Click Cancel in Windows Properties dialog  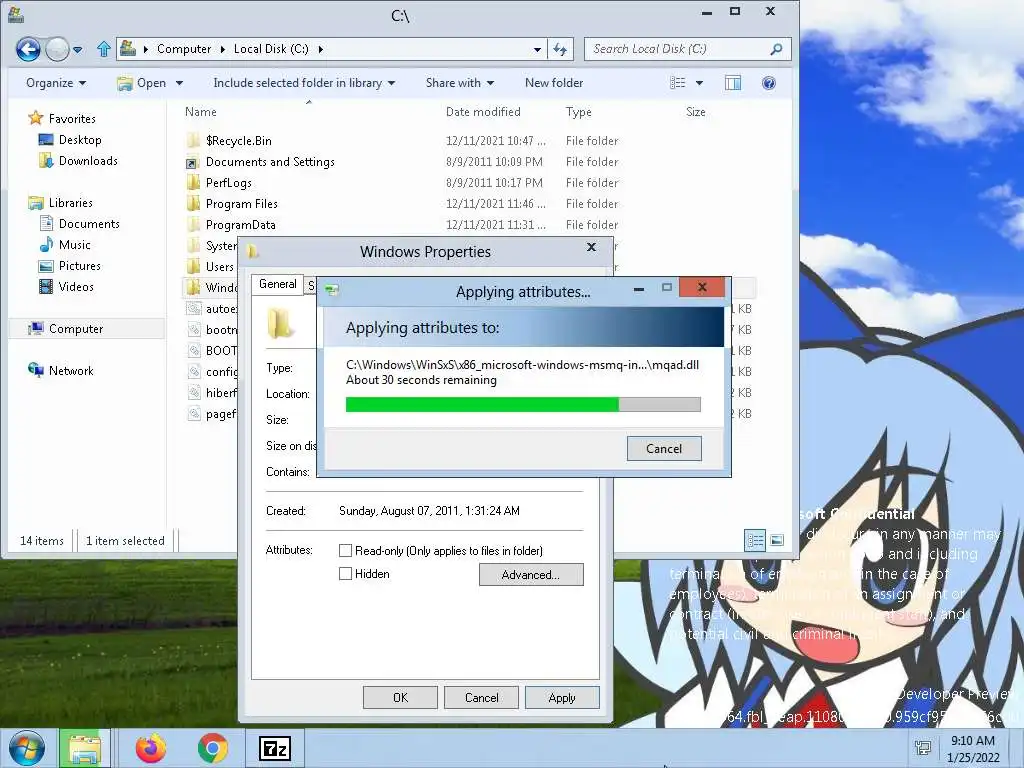[481, 697]
